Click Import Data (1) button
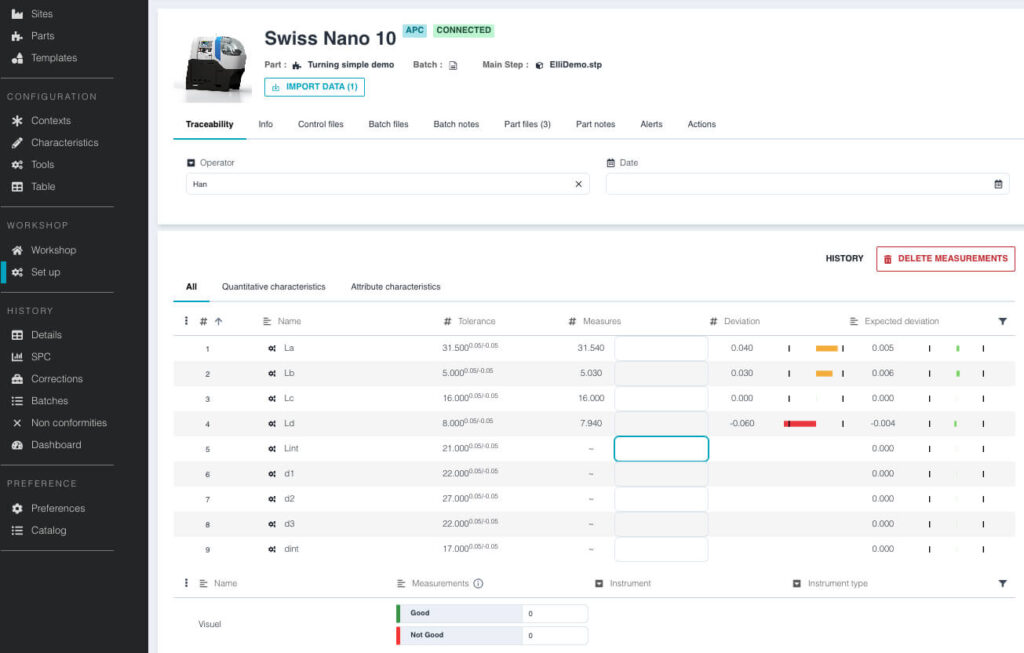The width and height of the screenshot is (1024, 653). tap(314, 87)
